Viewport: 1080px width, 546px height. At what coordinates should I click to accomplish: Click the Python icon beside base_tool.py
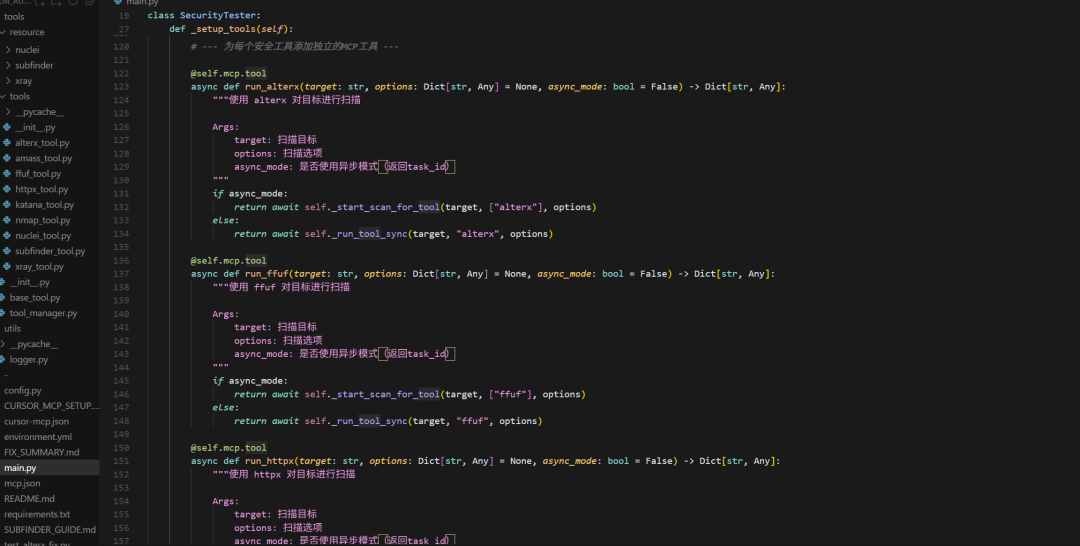point(3,297)
